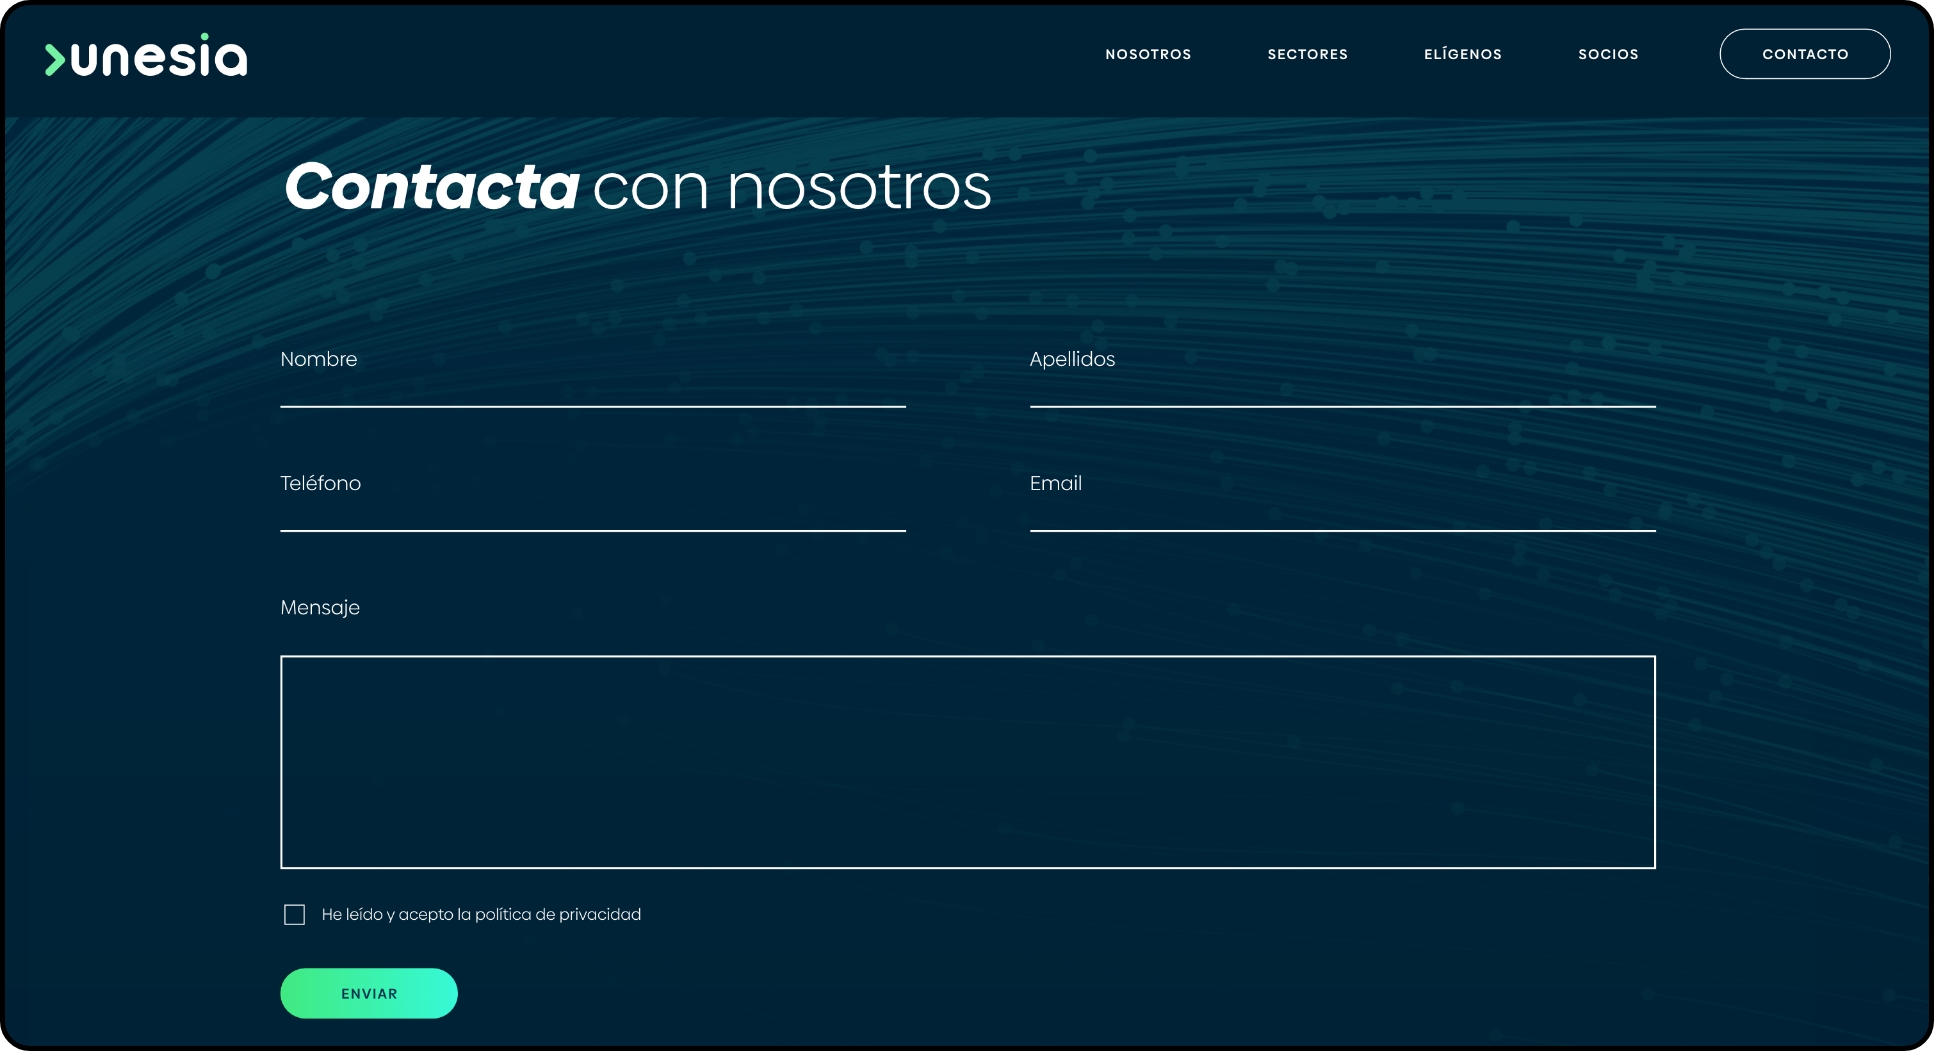Go to the Sectores section

[1307, 54]
